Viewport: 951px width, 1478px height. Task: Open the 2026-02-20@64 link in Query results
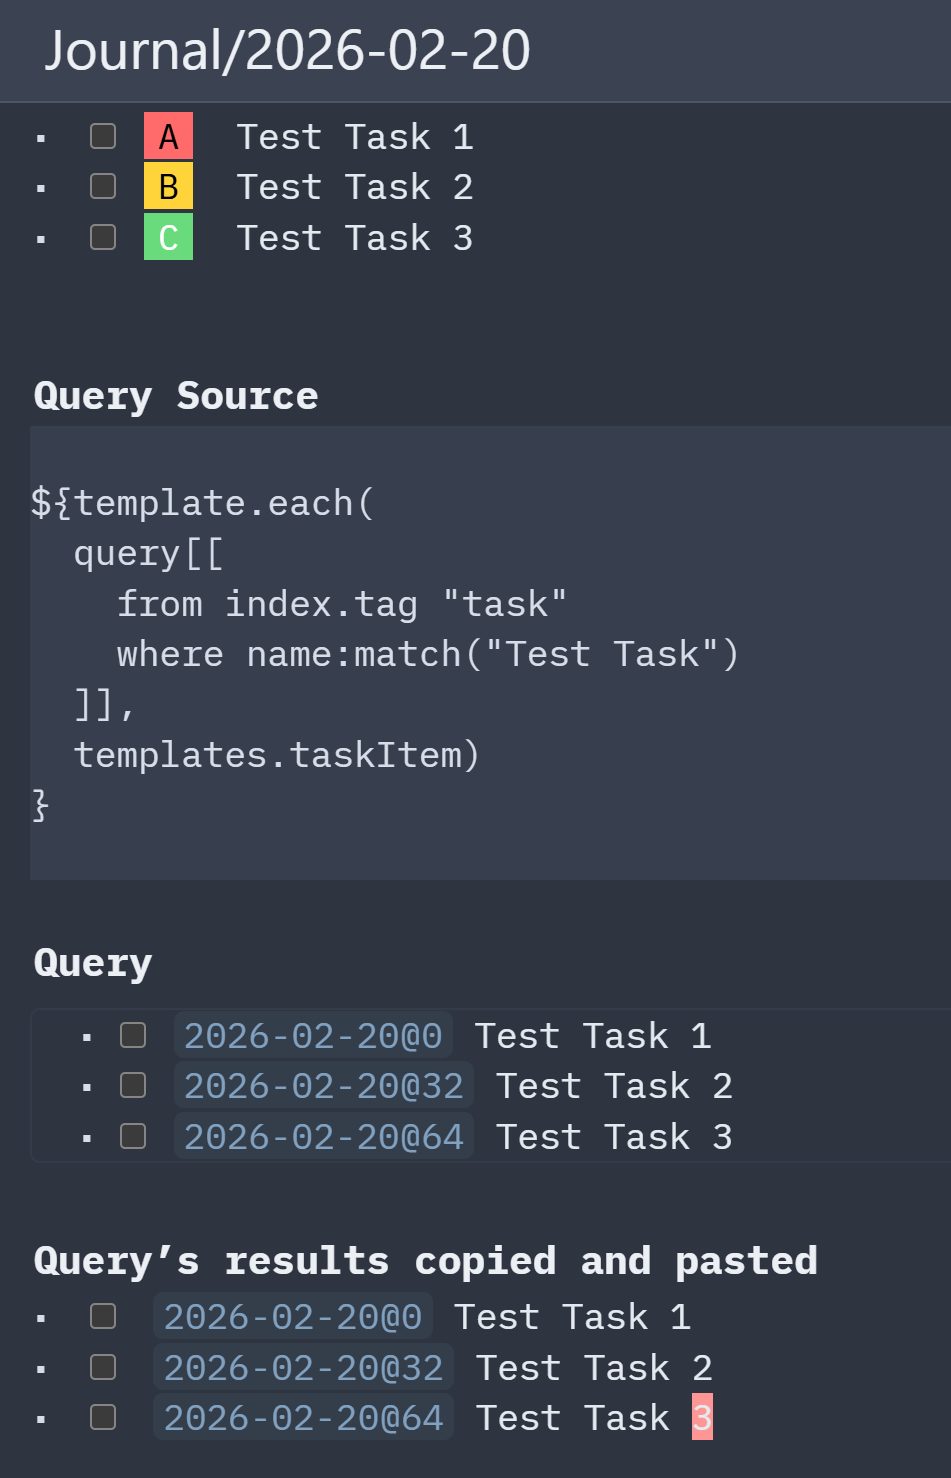[x=323, y=1136]
